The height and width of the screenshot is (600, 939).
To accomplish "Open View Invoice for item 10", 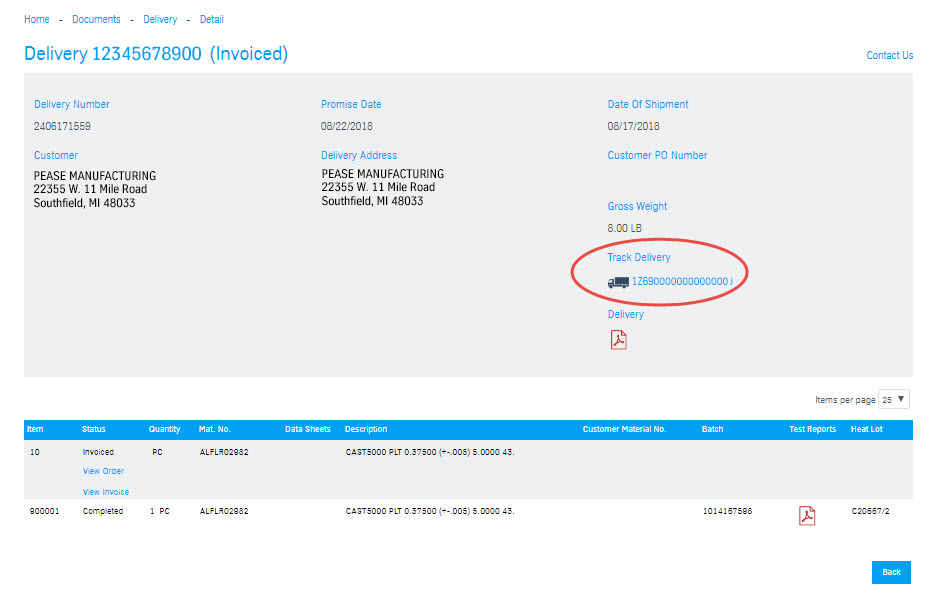I will pyautogui.click(x=105, y=491).
